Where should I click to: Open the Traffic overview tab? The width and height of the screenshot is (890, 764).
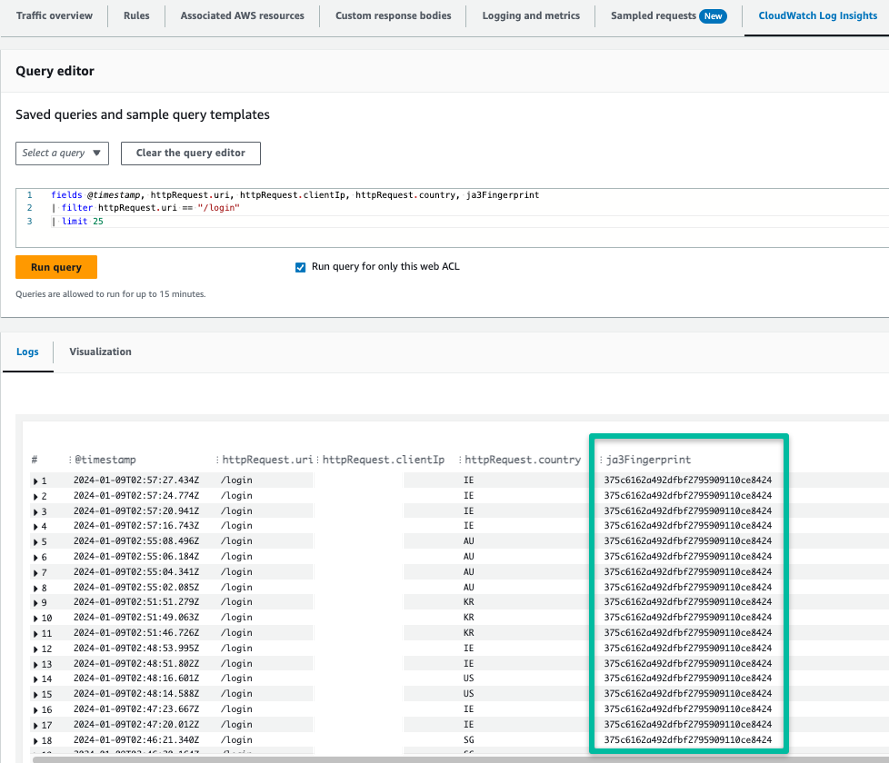click(54, 15)
